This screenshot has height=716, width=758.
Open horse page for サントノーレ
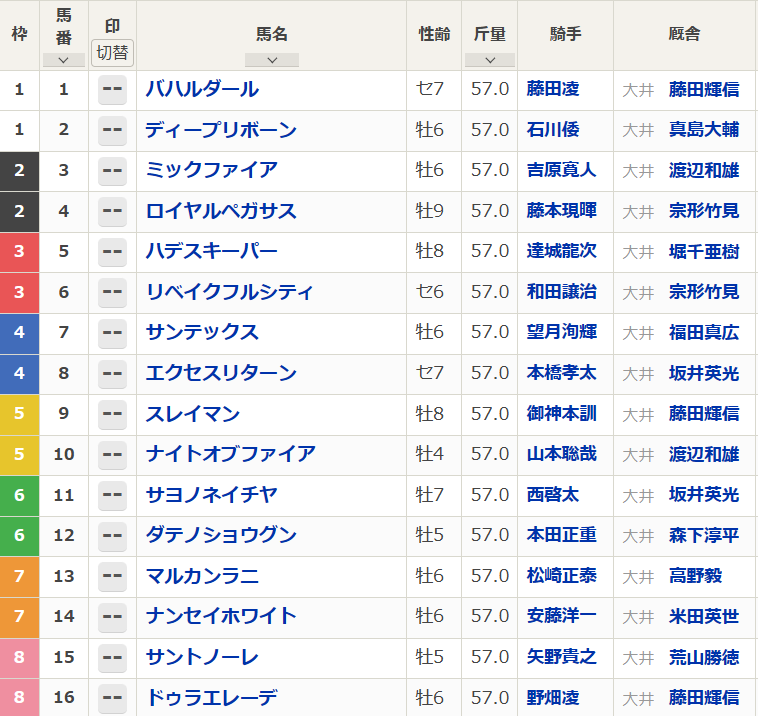click(x=202, y=657)
